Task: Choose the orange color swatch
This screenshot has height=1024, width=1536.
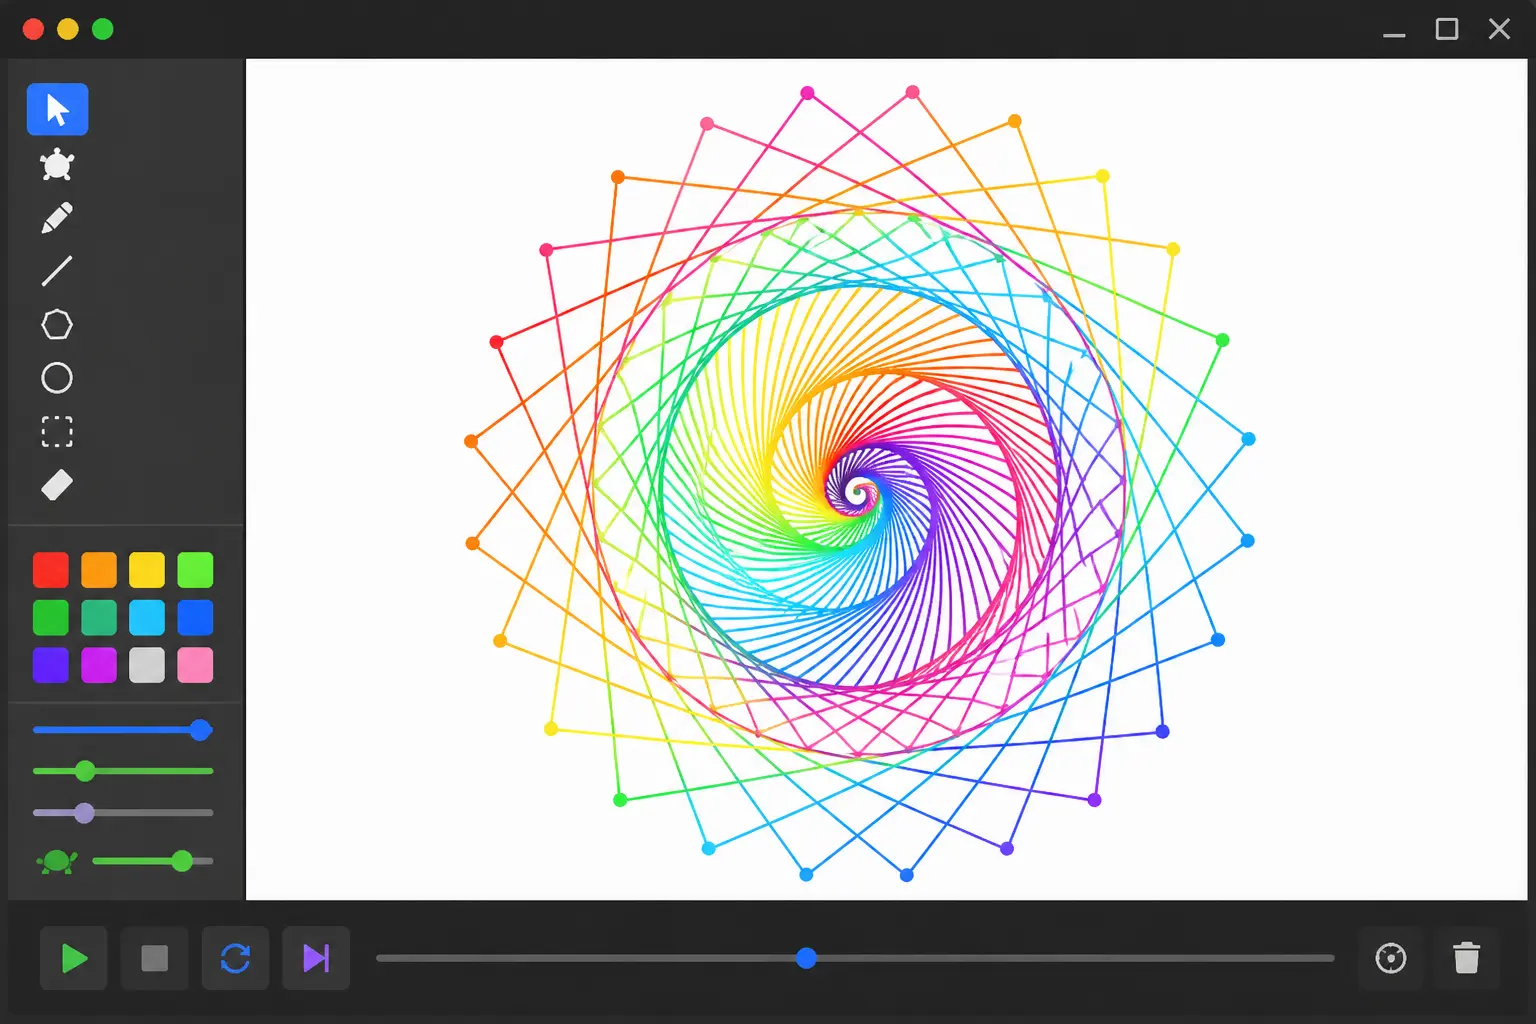Action: [99, 570]
